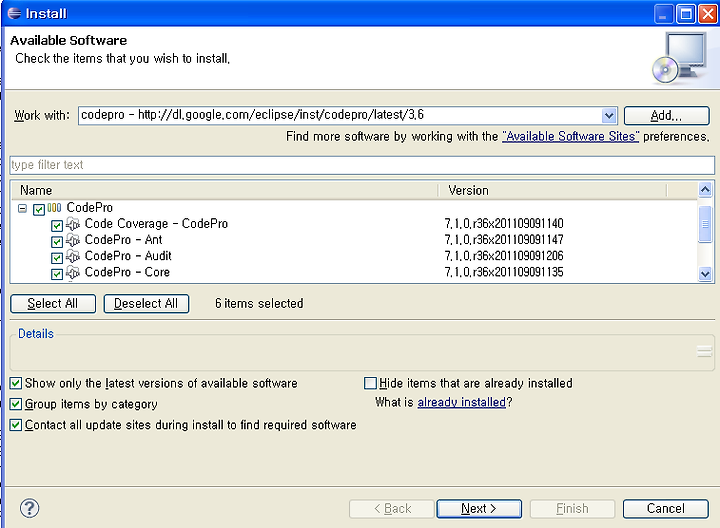Close the Install dialog window

pyautogui.click(x=708, y=14)
